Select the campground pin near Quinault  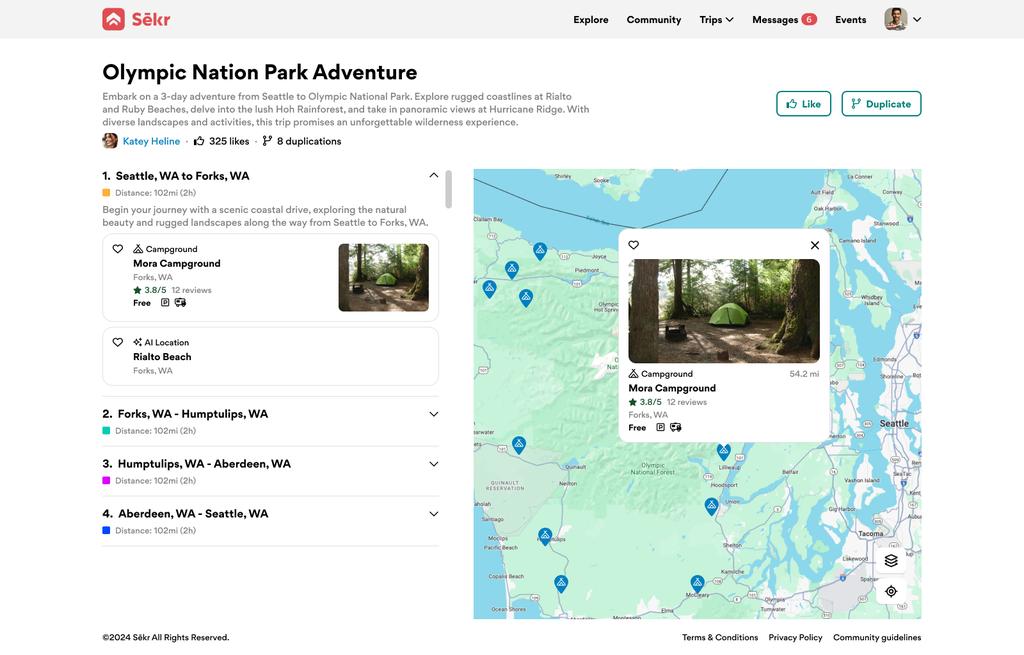click(519, 445)
